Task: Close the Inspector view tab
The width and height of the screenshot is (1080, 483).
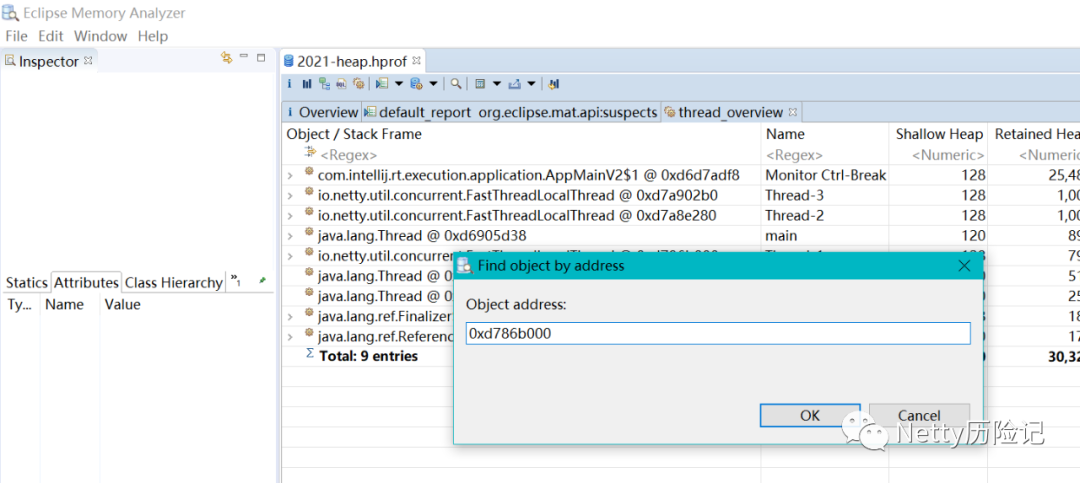Action: [x=87, y=61]
